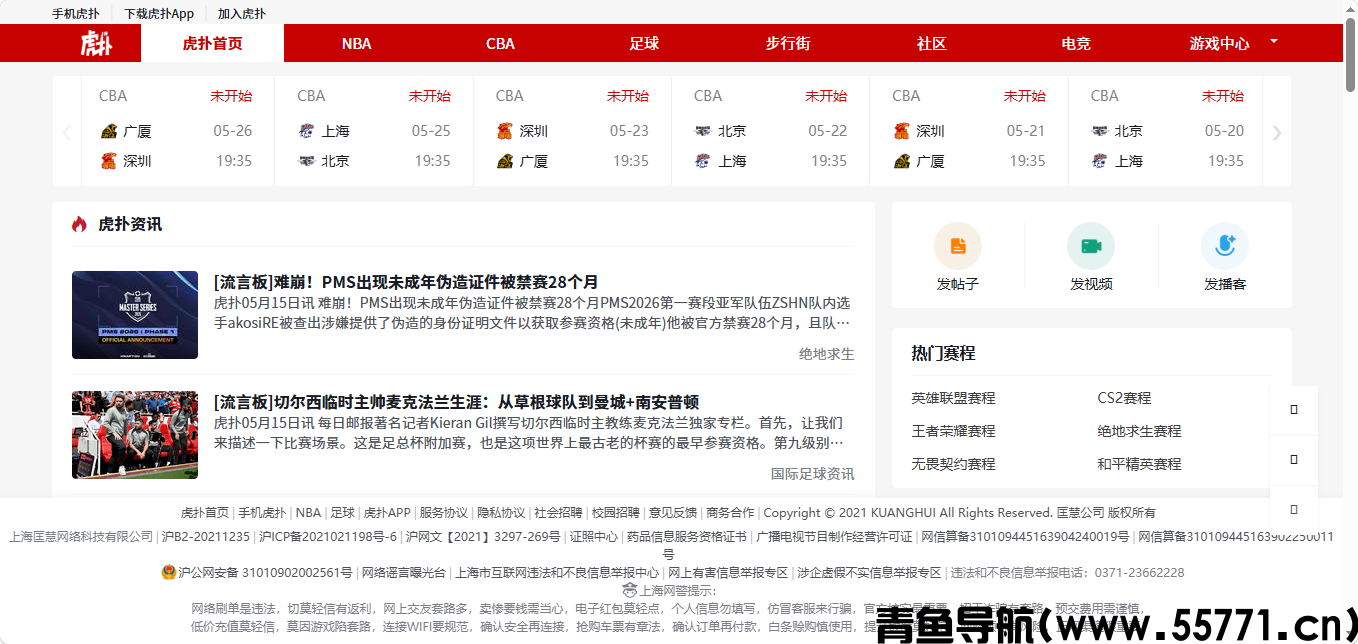Screen dimensions: 1358x644
Task: Click the 北京 team logo in the 05-22 match
Action: click(x=703, y=131)
